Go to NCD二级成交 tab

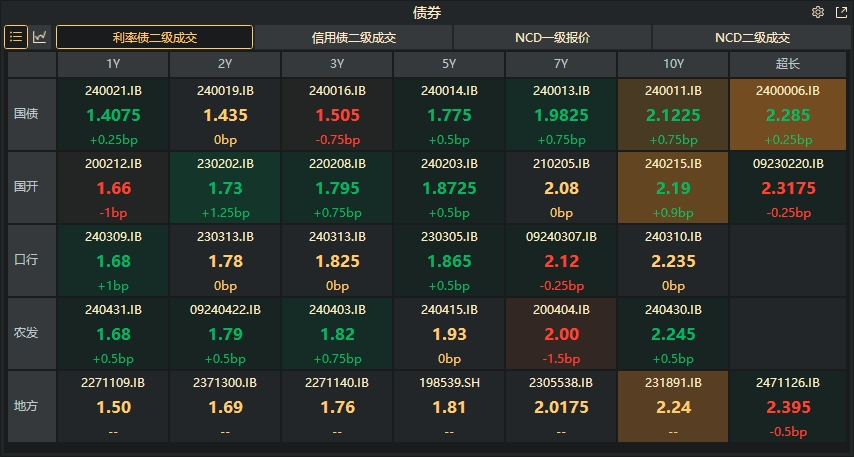[752, 38]
